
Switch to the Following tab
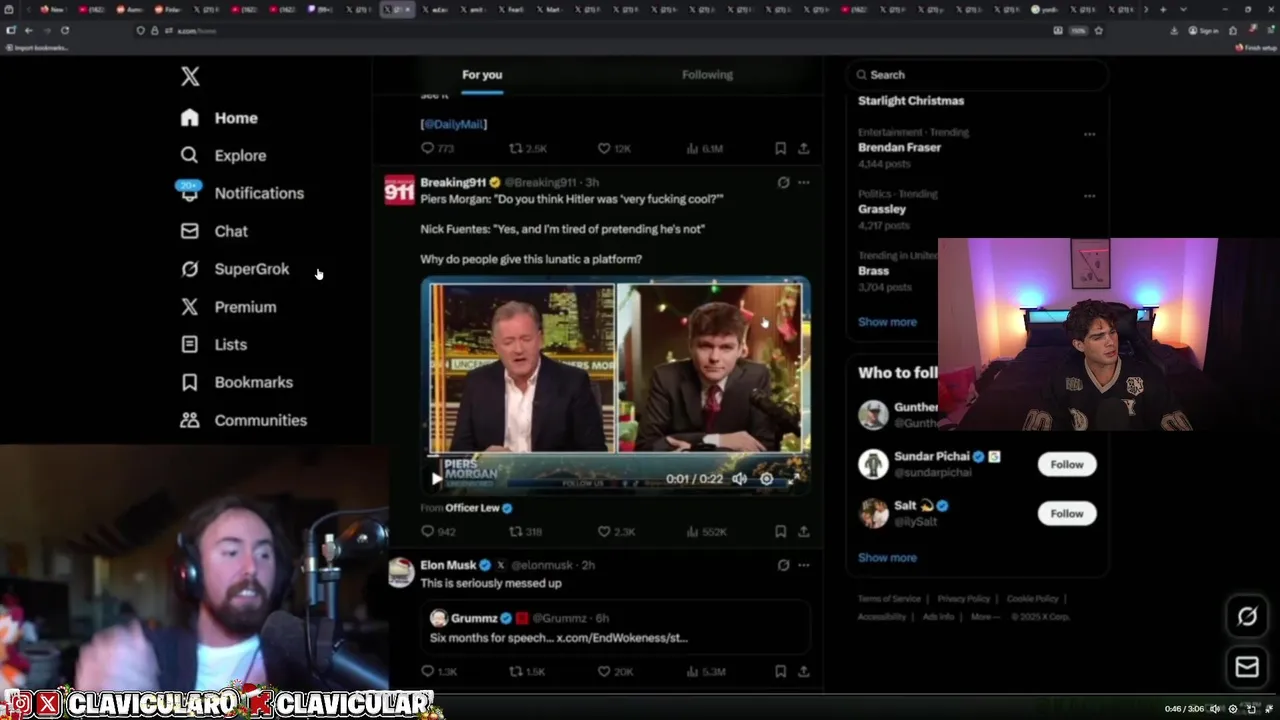point(707,75)
